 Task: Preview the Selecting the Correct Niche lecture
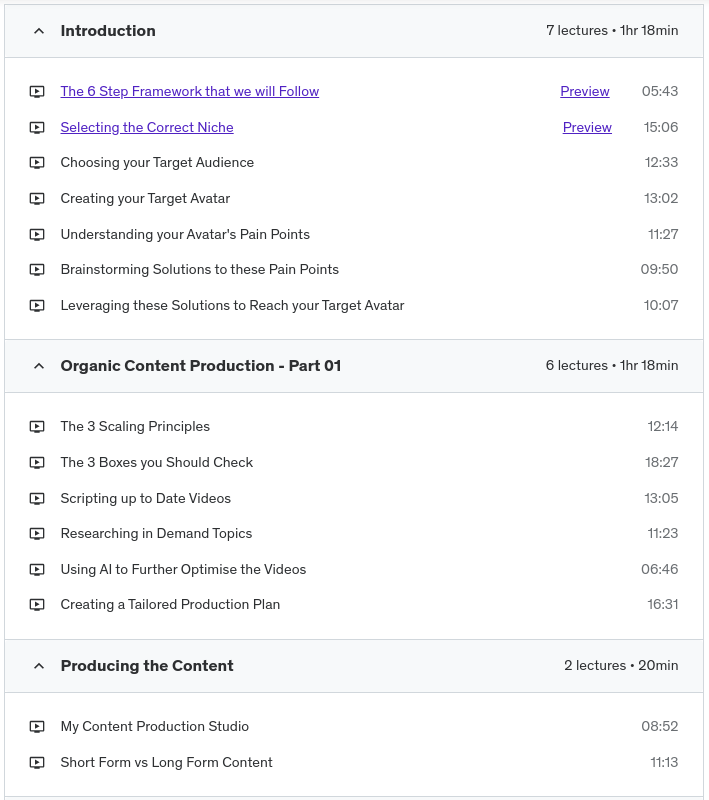pos(587,127)
